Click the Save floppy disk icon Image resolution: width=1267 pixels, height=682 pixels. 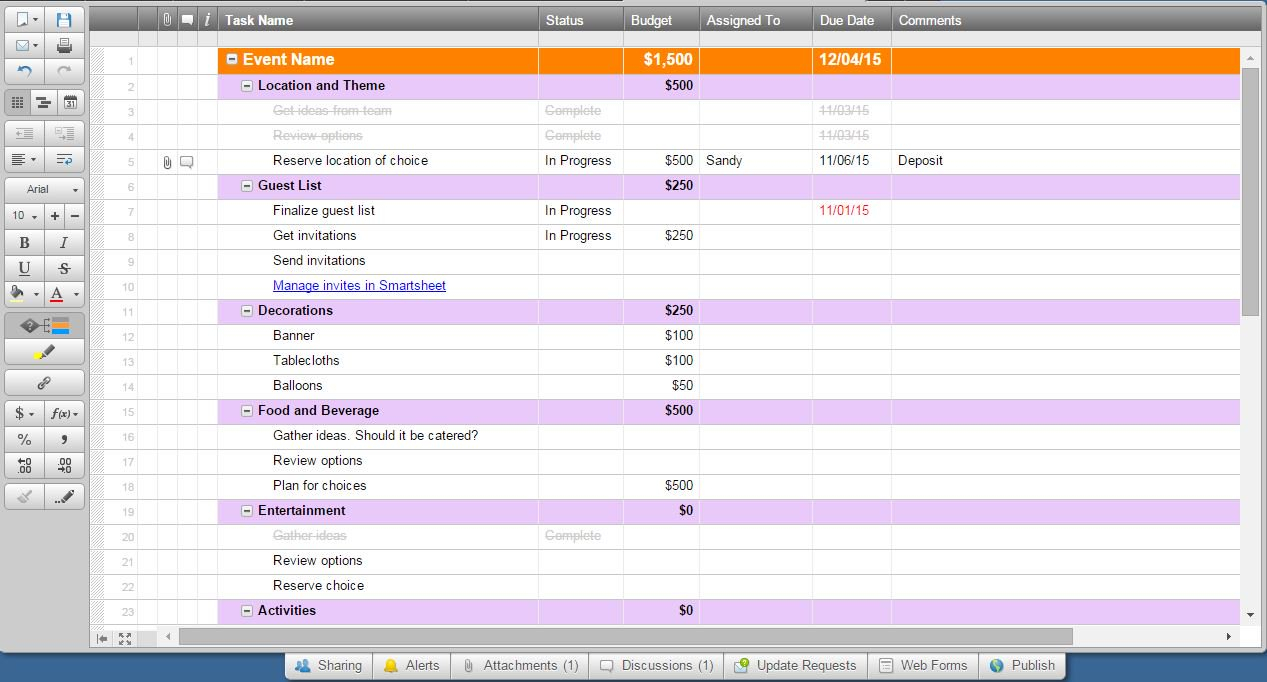point(64,20)
